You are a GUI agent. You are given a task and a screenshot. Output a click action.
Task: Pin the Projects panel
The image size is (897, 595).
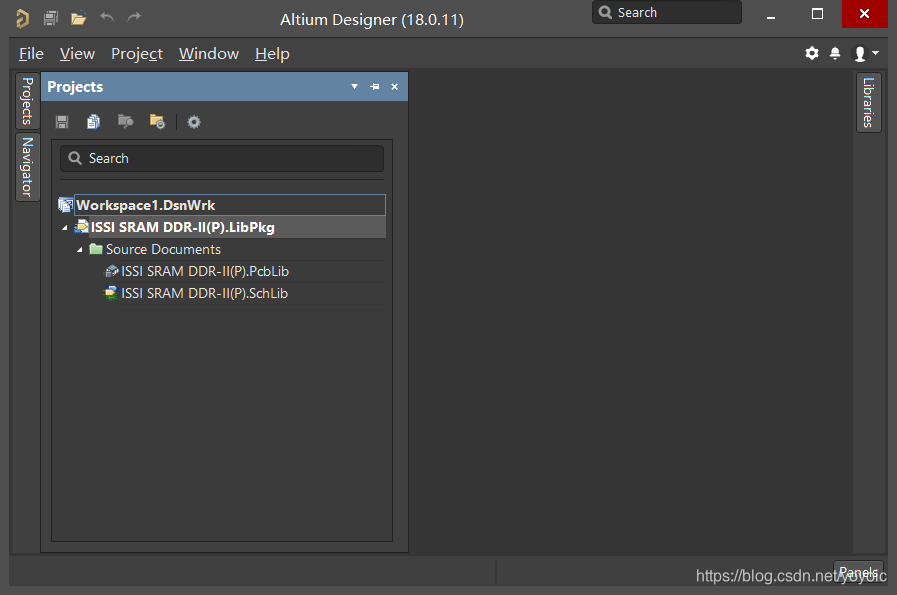375,86
